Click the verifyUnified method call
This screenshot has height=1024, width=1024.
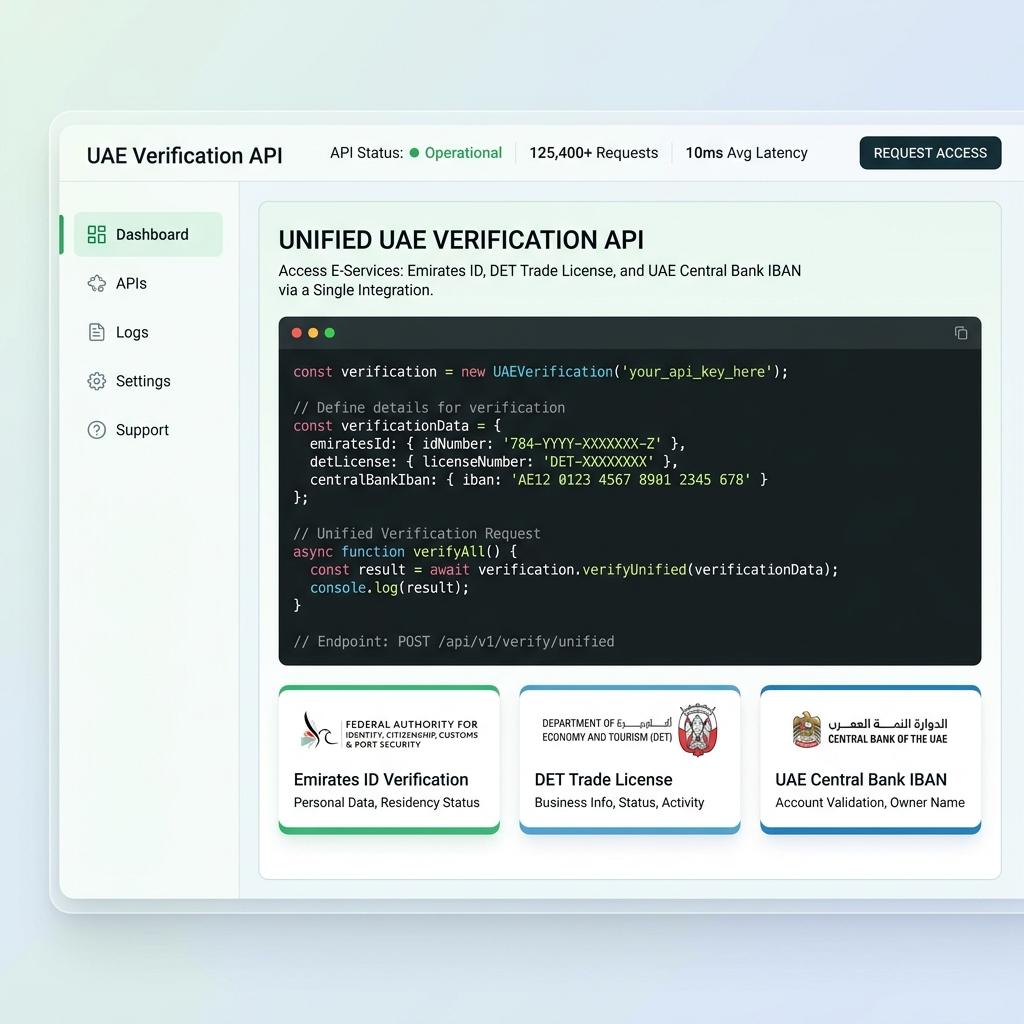coord(634,569)
